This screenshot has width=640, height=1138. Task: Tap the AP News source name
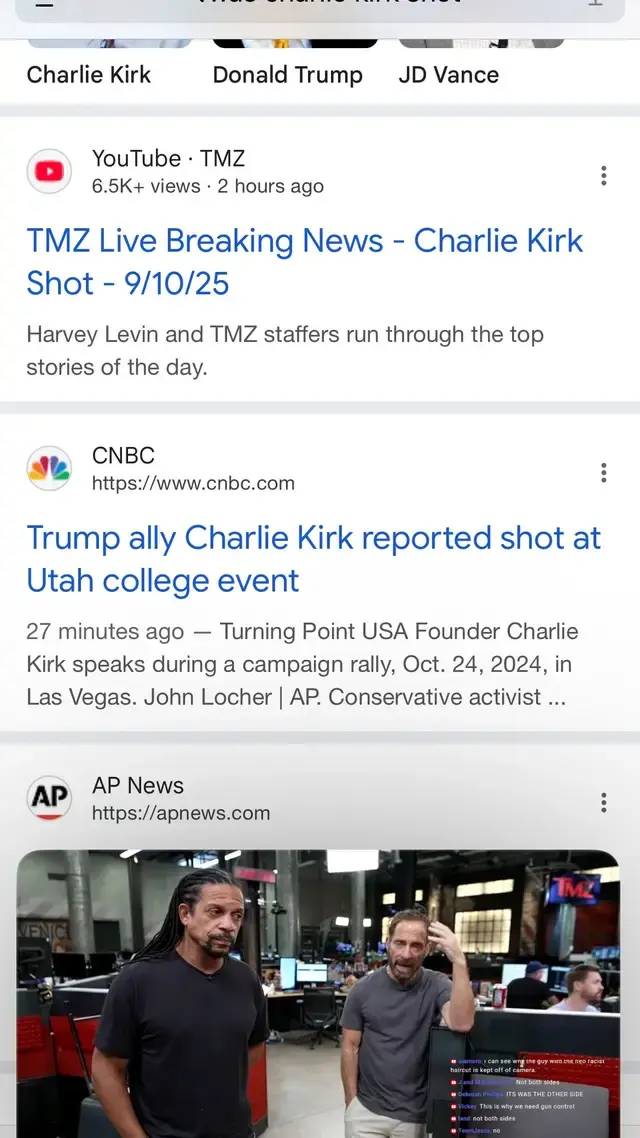coord(138,785)
